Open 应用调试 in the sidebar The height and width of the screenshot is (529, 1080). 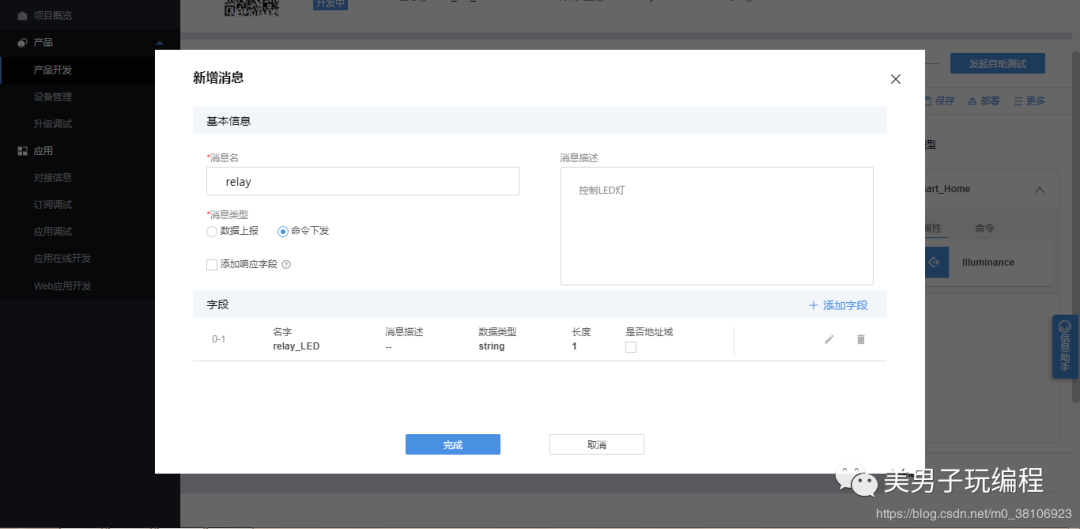(53, 231)
